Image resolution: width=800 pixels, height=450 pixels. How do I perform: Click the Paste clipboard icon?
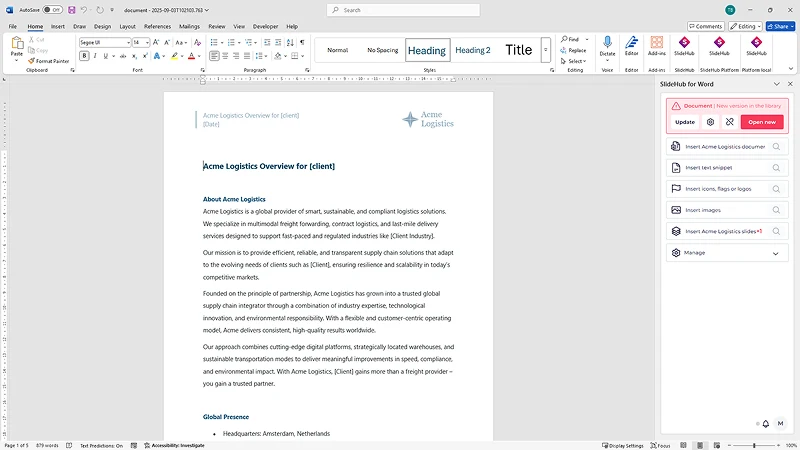(17, 44)
